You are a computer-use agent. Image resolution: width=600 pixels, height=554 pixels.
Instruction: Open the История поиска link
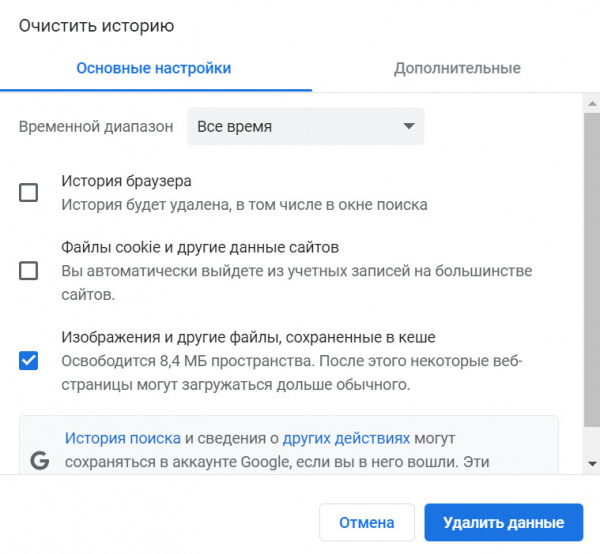(123, 438)
